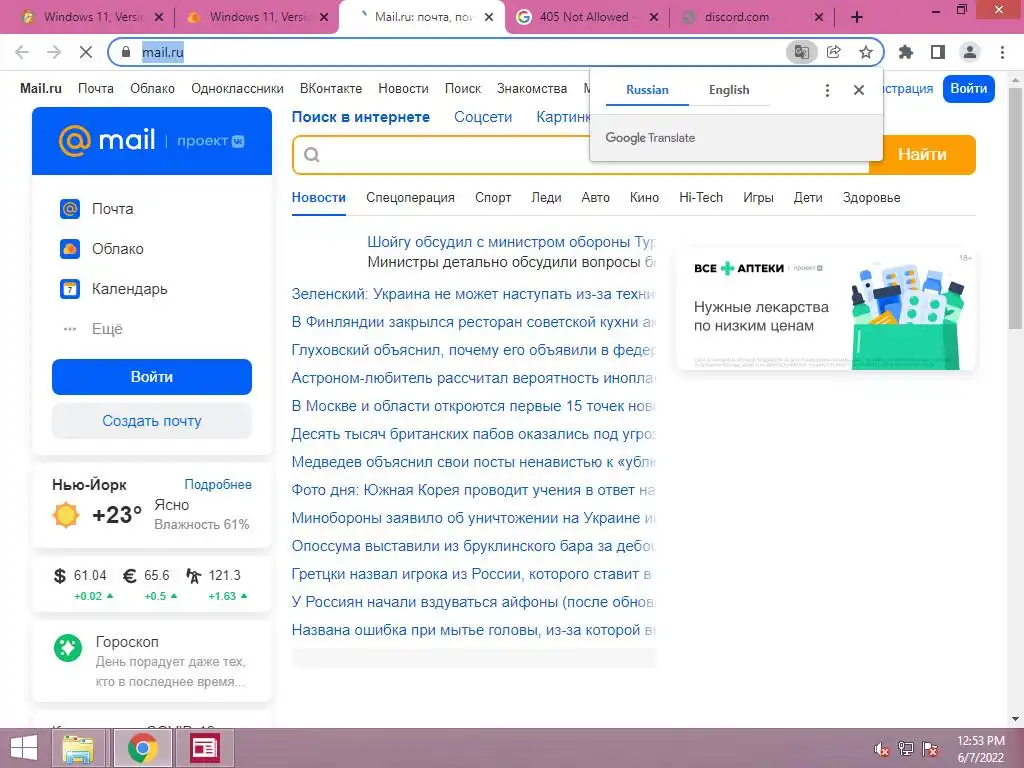This screenshot has width=1024, height=768.
Task: Open Здоровье news category
Action: pos(871,198)
